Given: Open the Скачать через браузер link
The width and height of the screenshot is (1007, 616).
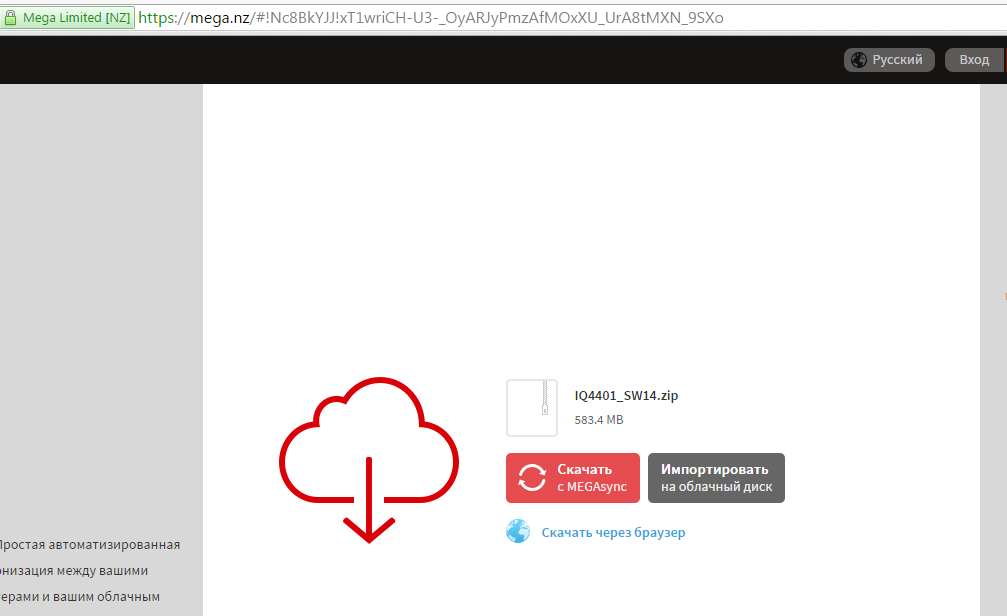Looking at the screenshot, I should (x=613, y=533).
